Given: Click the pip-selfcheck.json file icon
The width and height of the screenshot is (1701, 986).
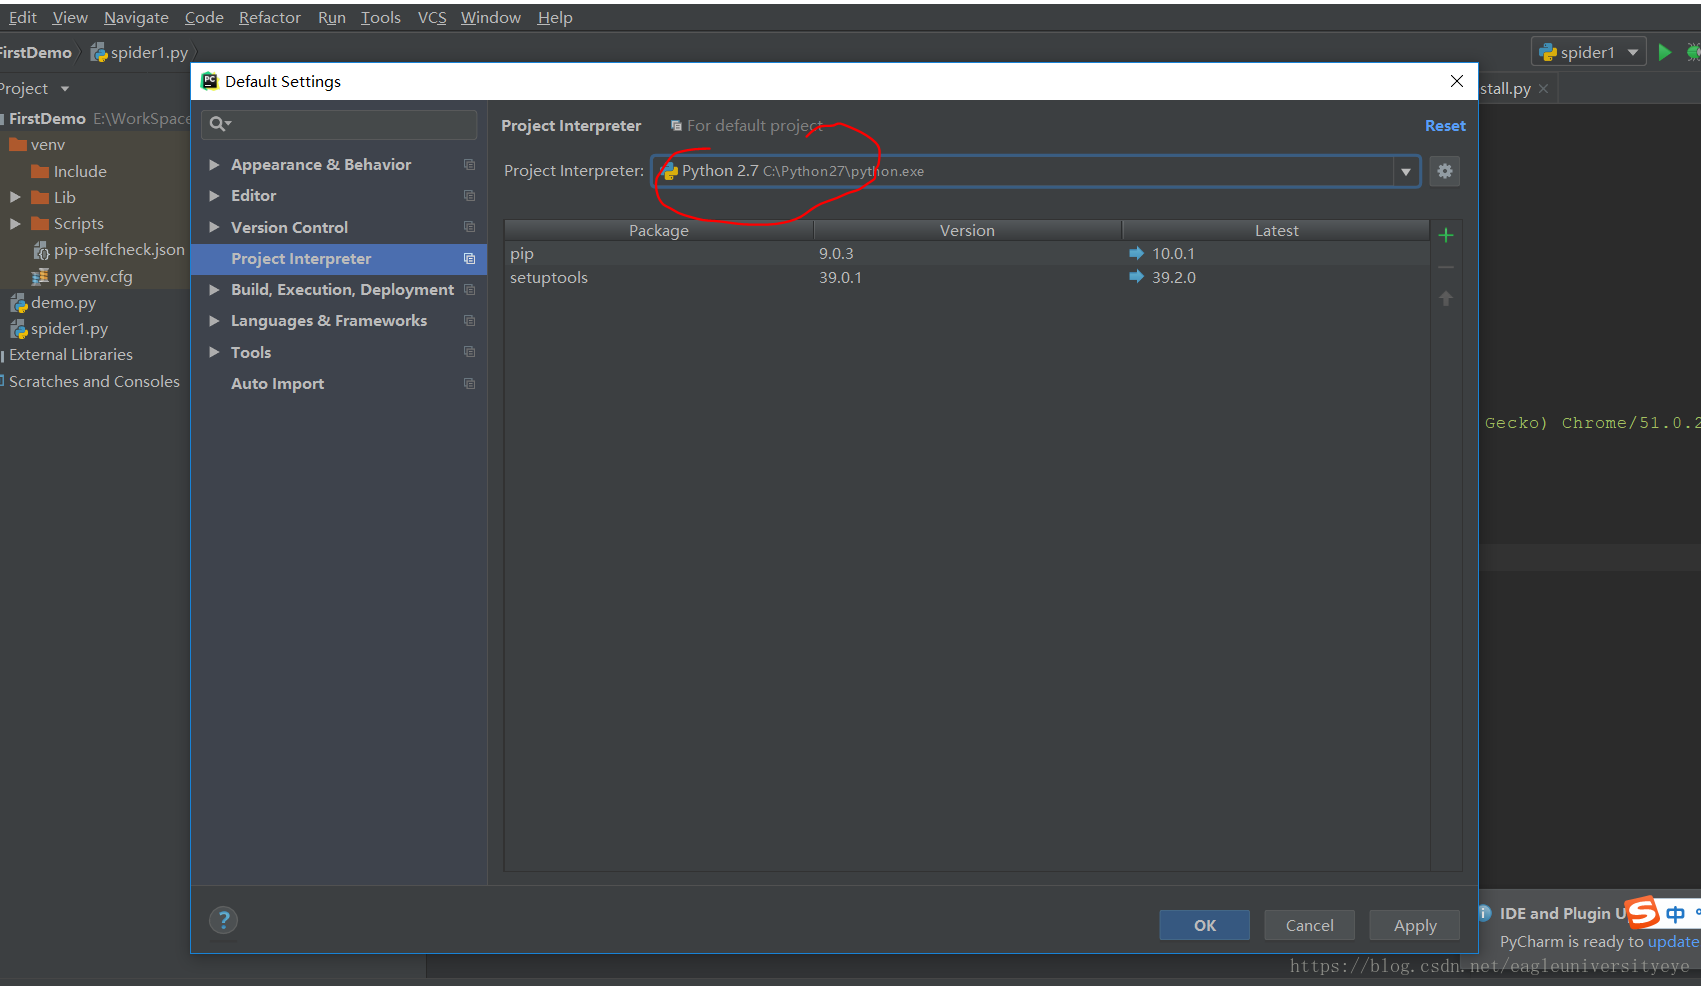Looking at the screenshot, I should click(41, 250).
